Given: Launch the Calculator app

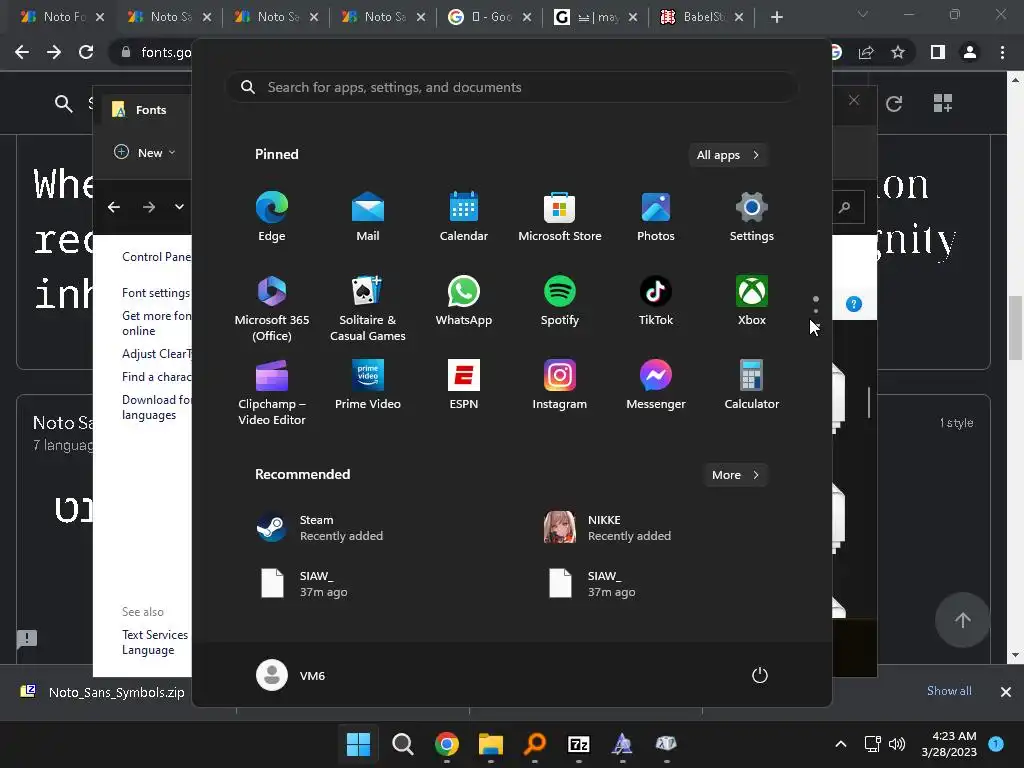Looking at the screenshot, I should point(752,384).
